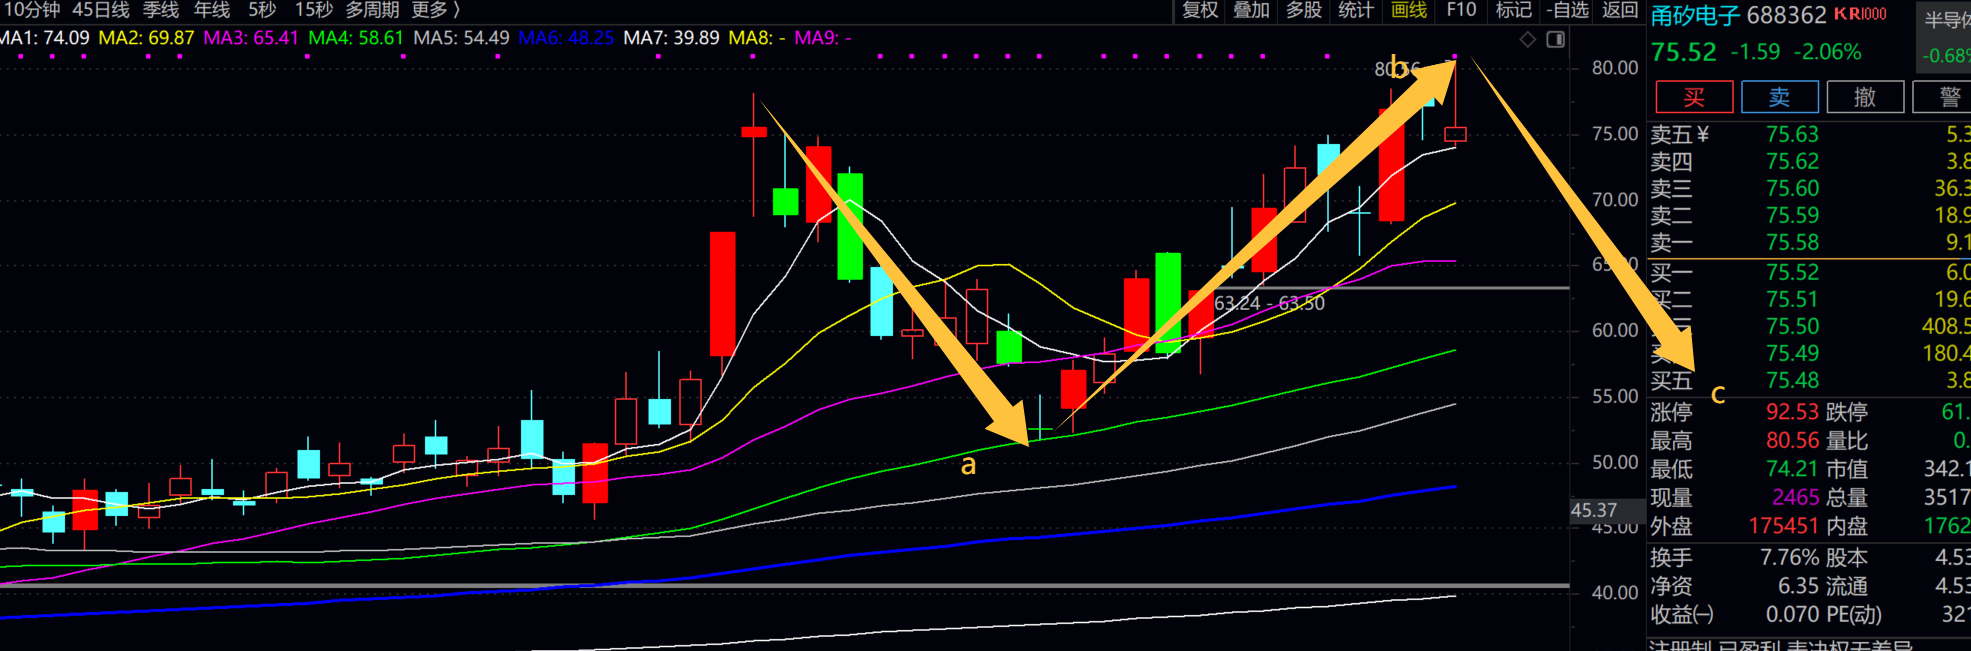
Task: Click the 返回 back button
Action: 1620,10
